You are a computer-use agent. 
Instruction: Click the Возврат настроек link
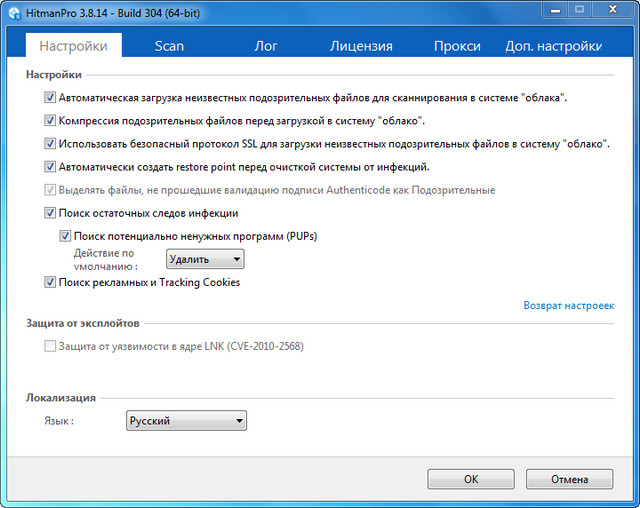pyautogui.click(x=568, y=305)
